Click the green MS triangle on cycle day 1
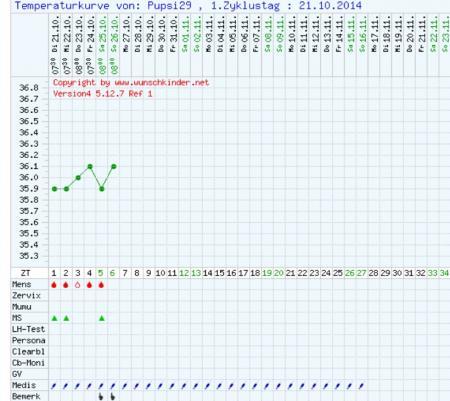Screen dimensions: 450x401 (x=54, y=318)
